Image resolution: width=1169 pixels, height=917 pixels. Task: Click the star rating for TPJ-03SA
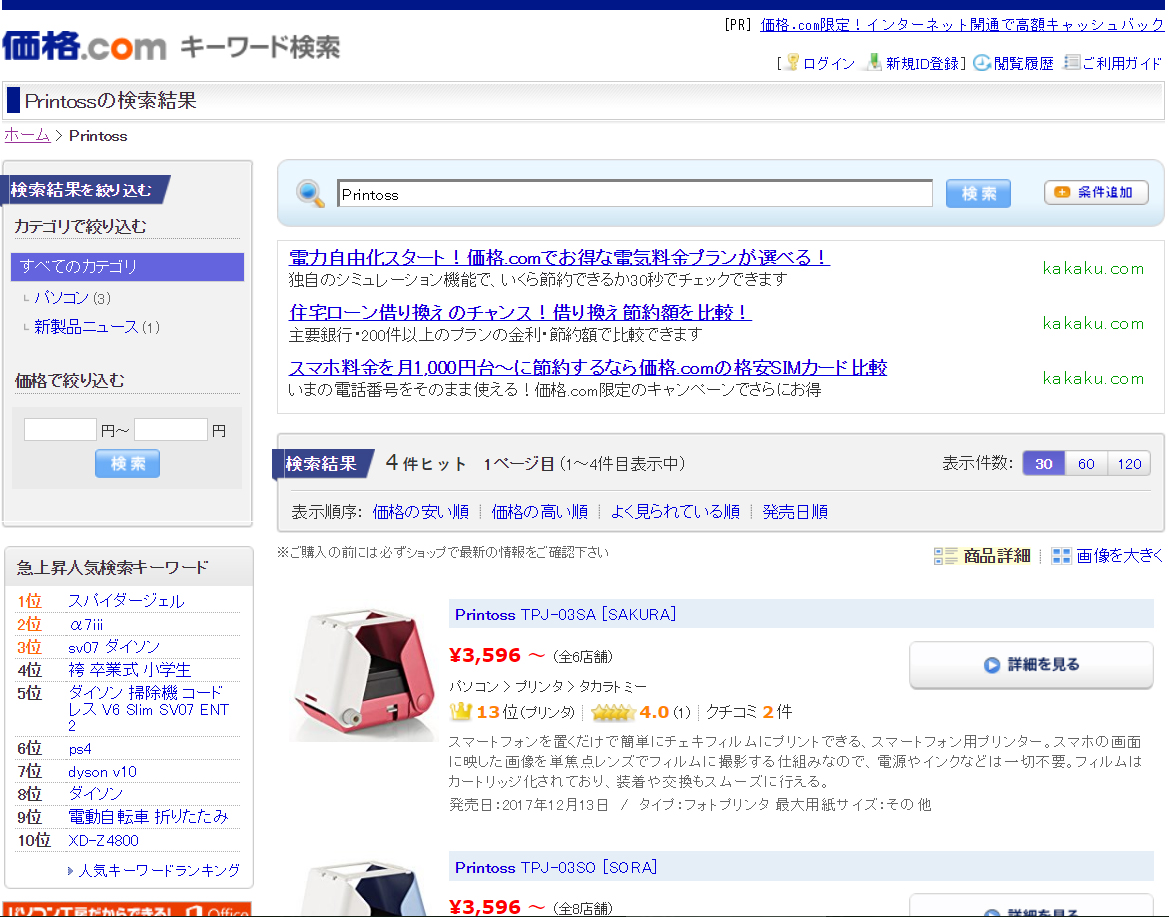[x=613, y=713]
